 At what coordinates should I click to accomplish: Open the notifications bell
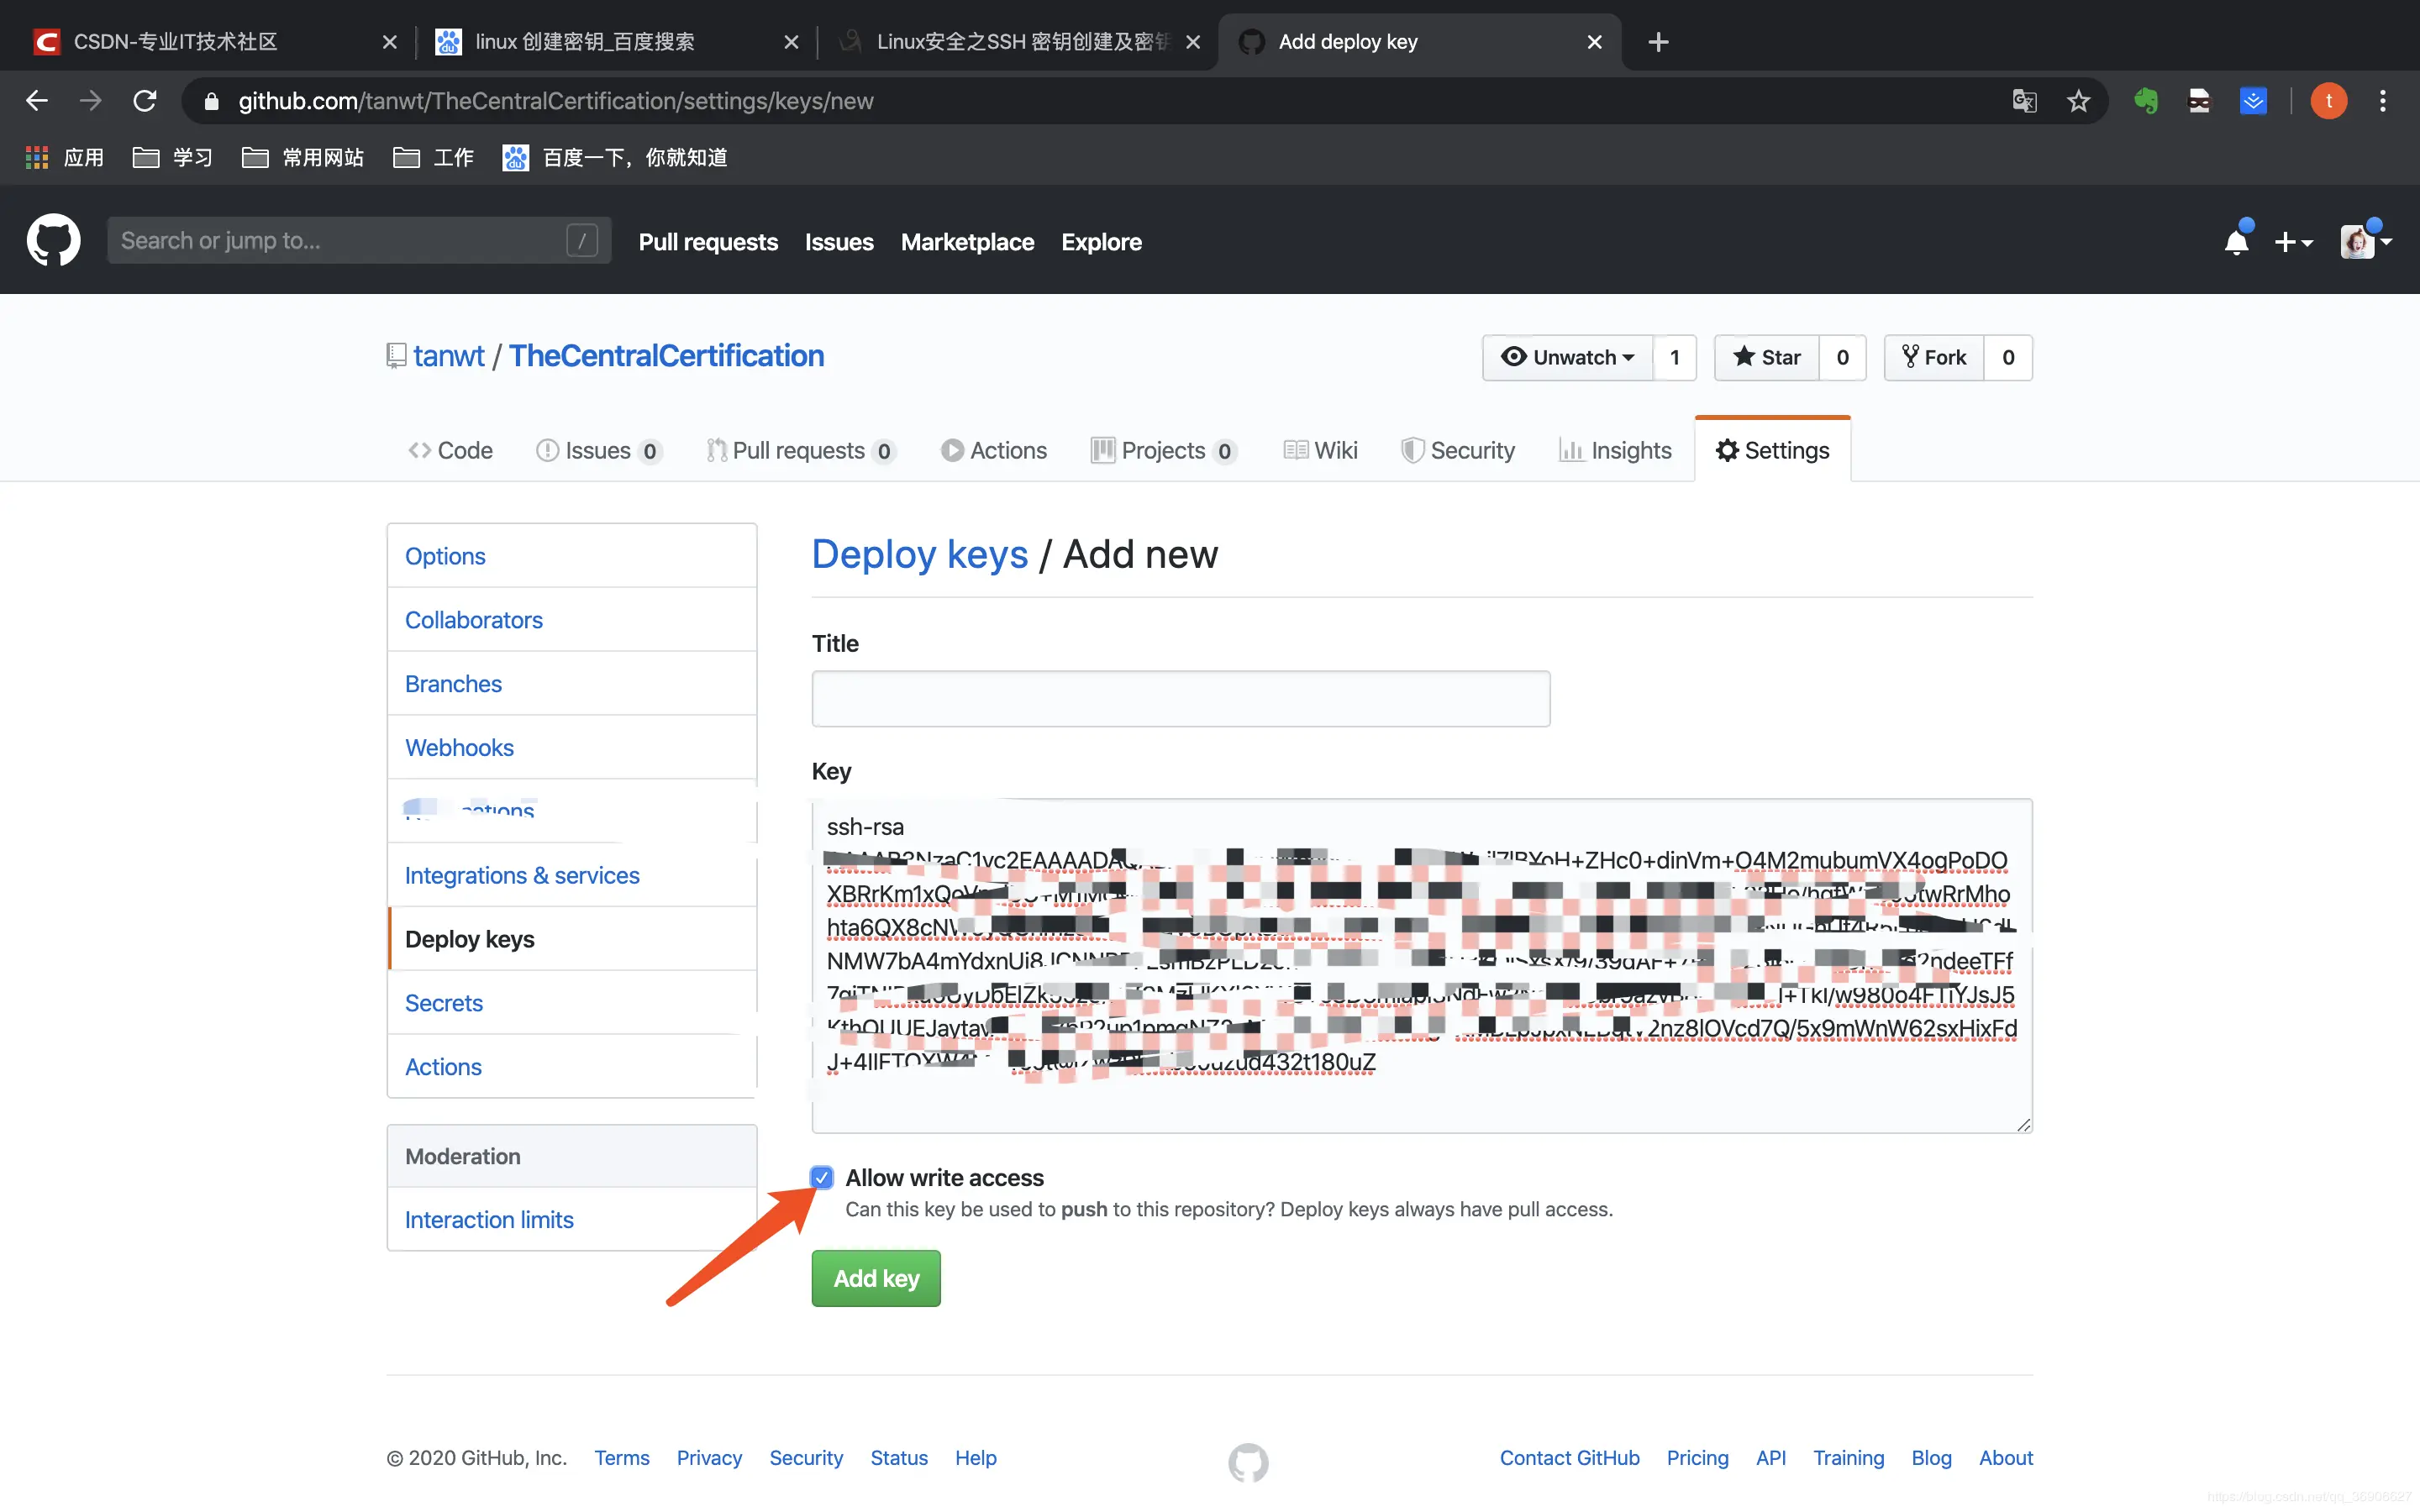pos(2237,241)
